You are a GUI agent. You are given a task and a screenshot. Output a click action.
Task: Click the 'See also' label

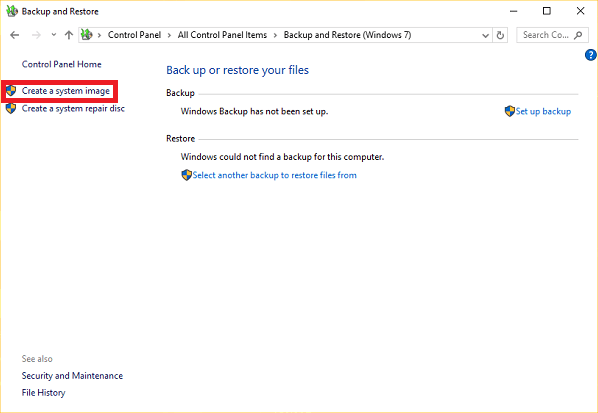click(37, 358)
